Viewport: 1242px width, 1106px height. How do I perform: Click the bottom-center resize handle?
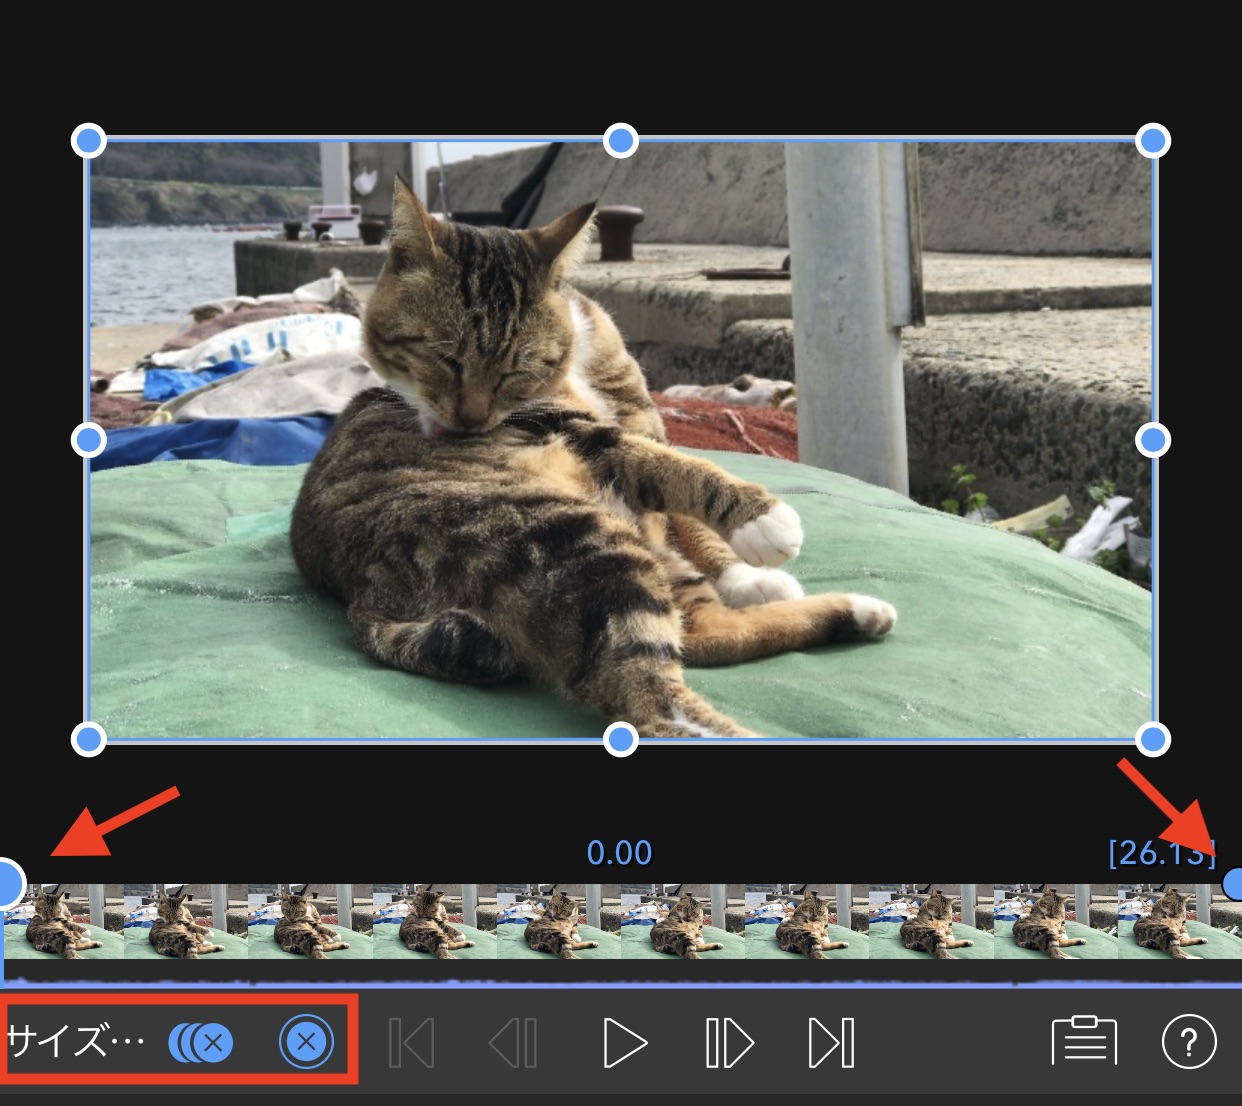click(621, 739)
